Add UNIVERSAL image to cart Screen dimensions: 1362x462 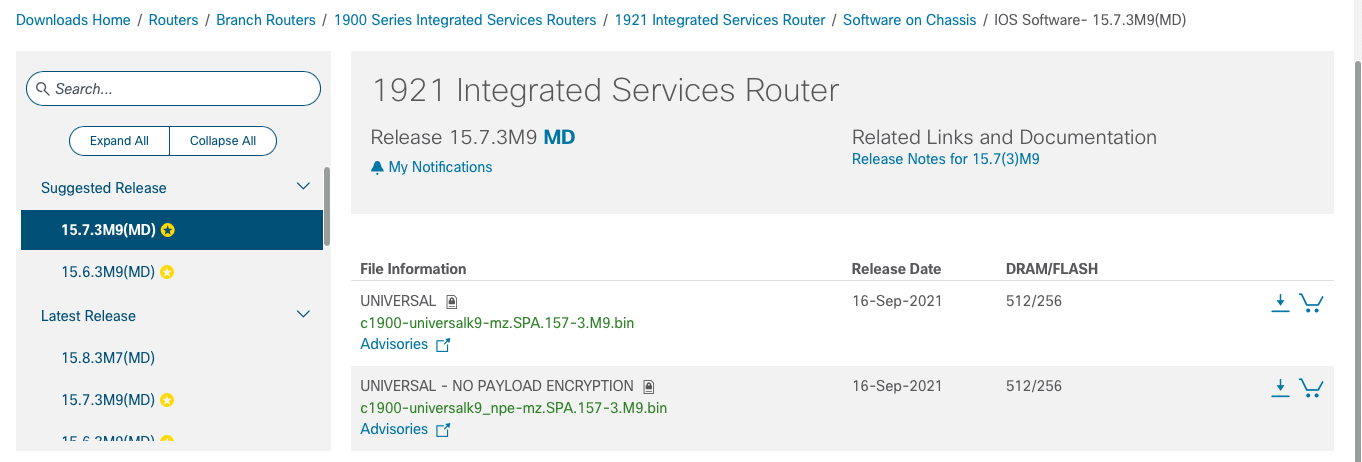(1311, 303)
